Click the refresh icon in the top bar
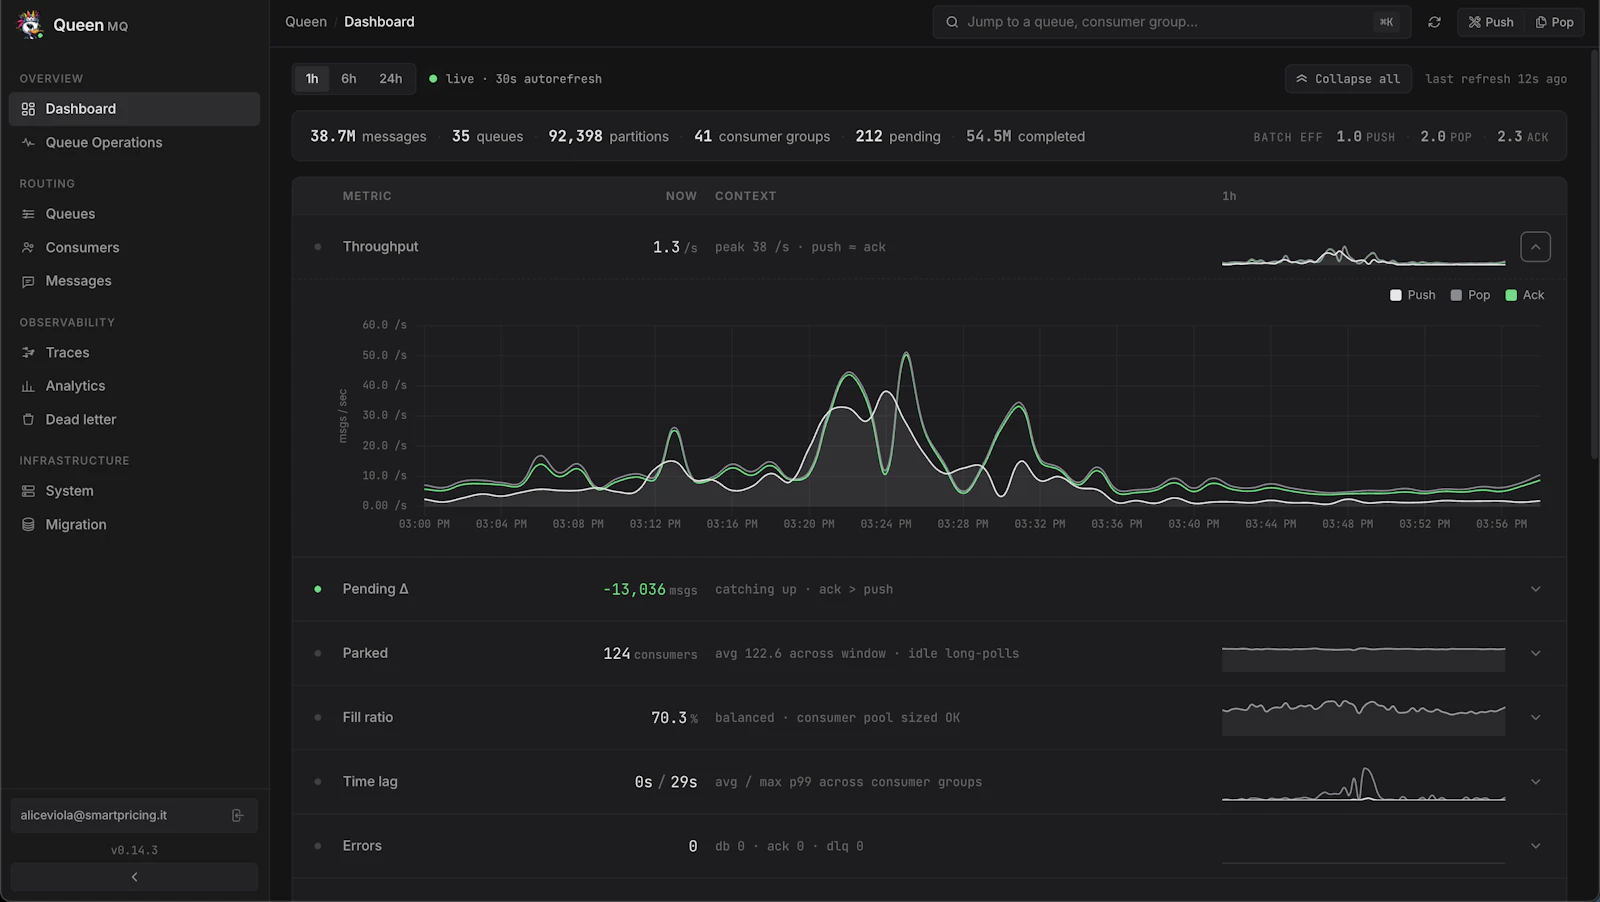 (x=1434, y=22)
